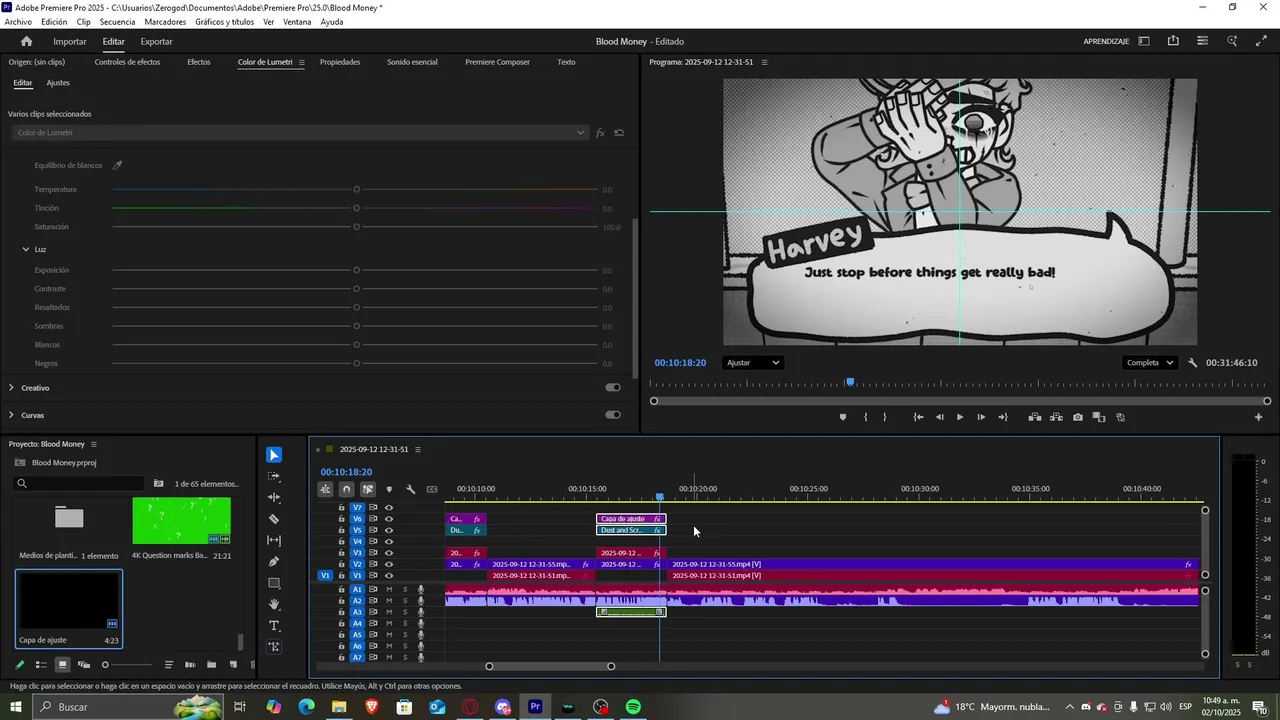This screenshot has width=1280, height=720.
Task: Open the Secuencia menu
Action: 117,21
